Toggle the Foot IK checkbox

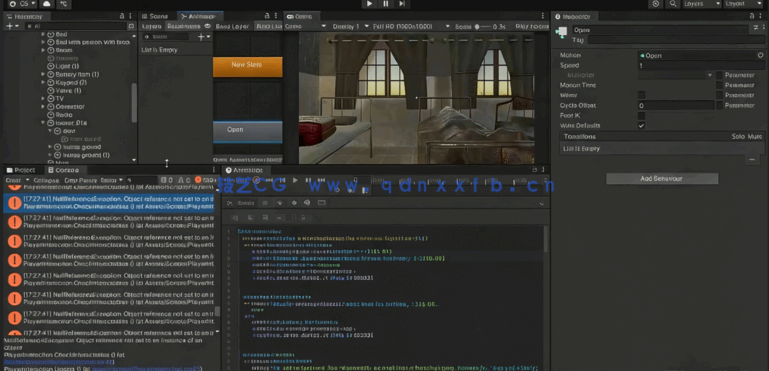641,115
